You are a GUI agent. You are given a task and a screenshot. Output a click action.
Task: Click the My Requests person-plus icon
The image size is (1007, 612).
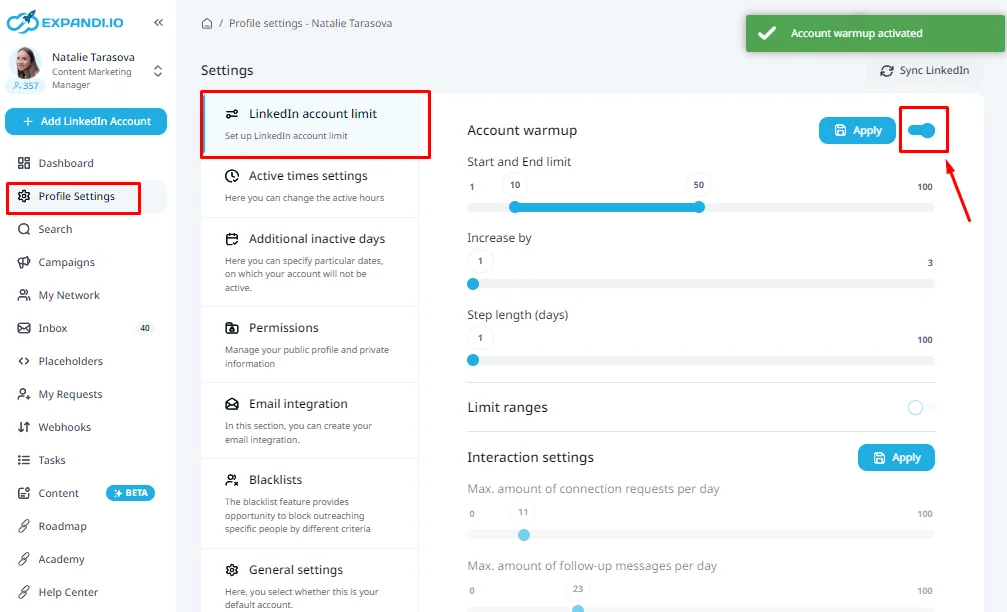24,394
